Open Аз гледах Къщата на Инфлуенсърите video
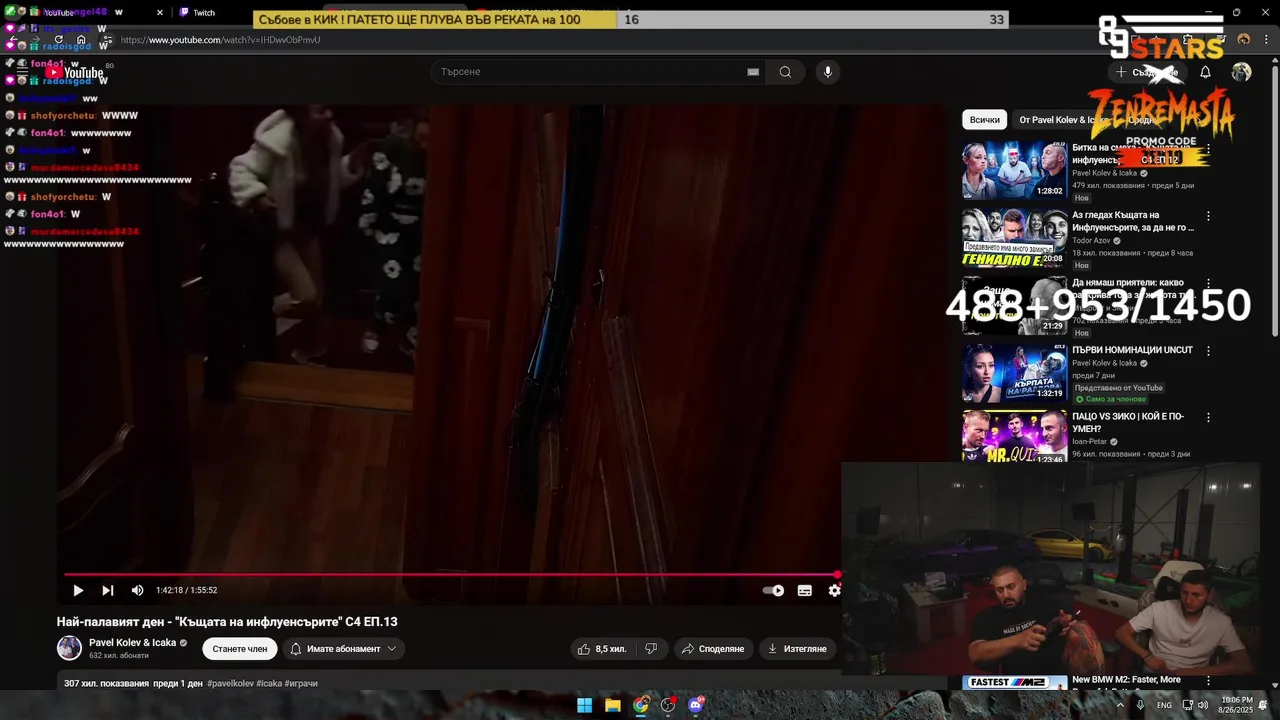Image resolution: width=1280 pixels, height=720 pixels. pos(1133,221)
